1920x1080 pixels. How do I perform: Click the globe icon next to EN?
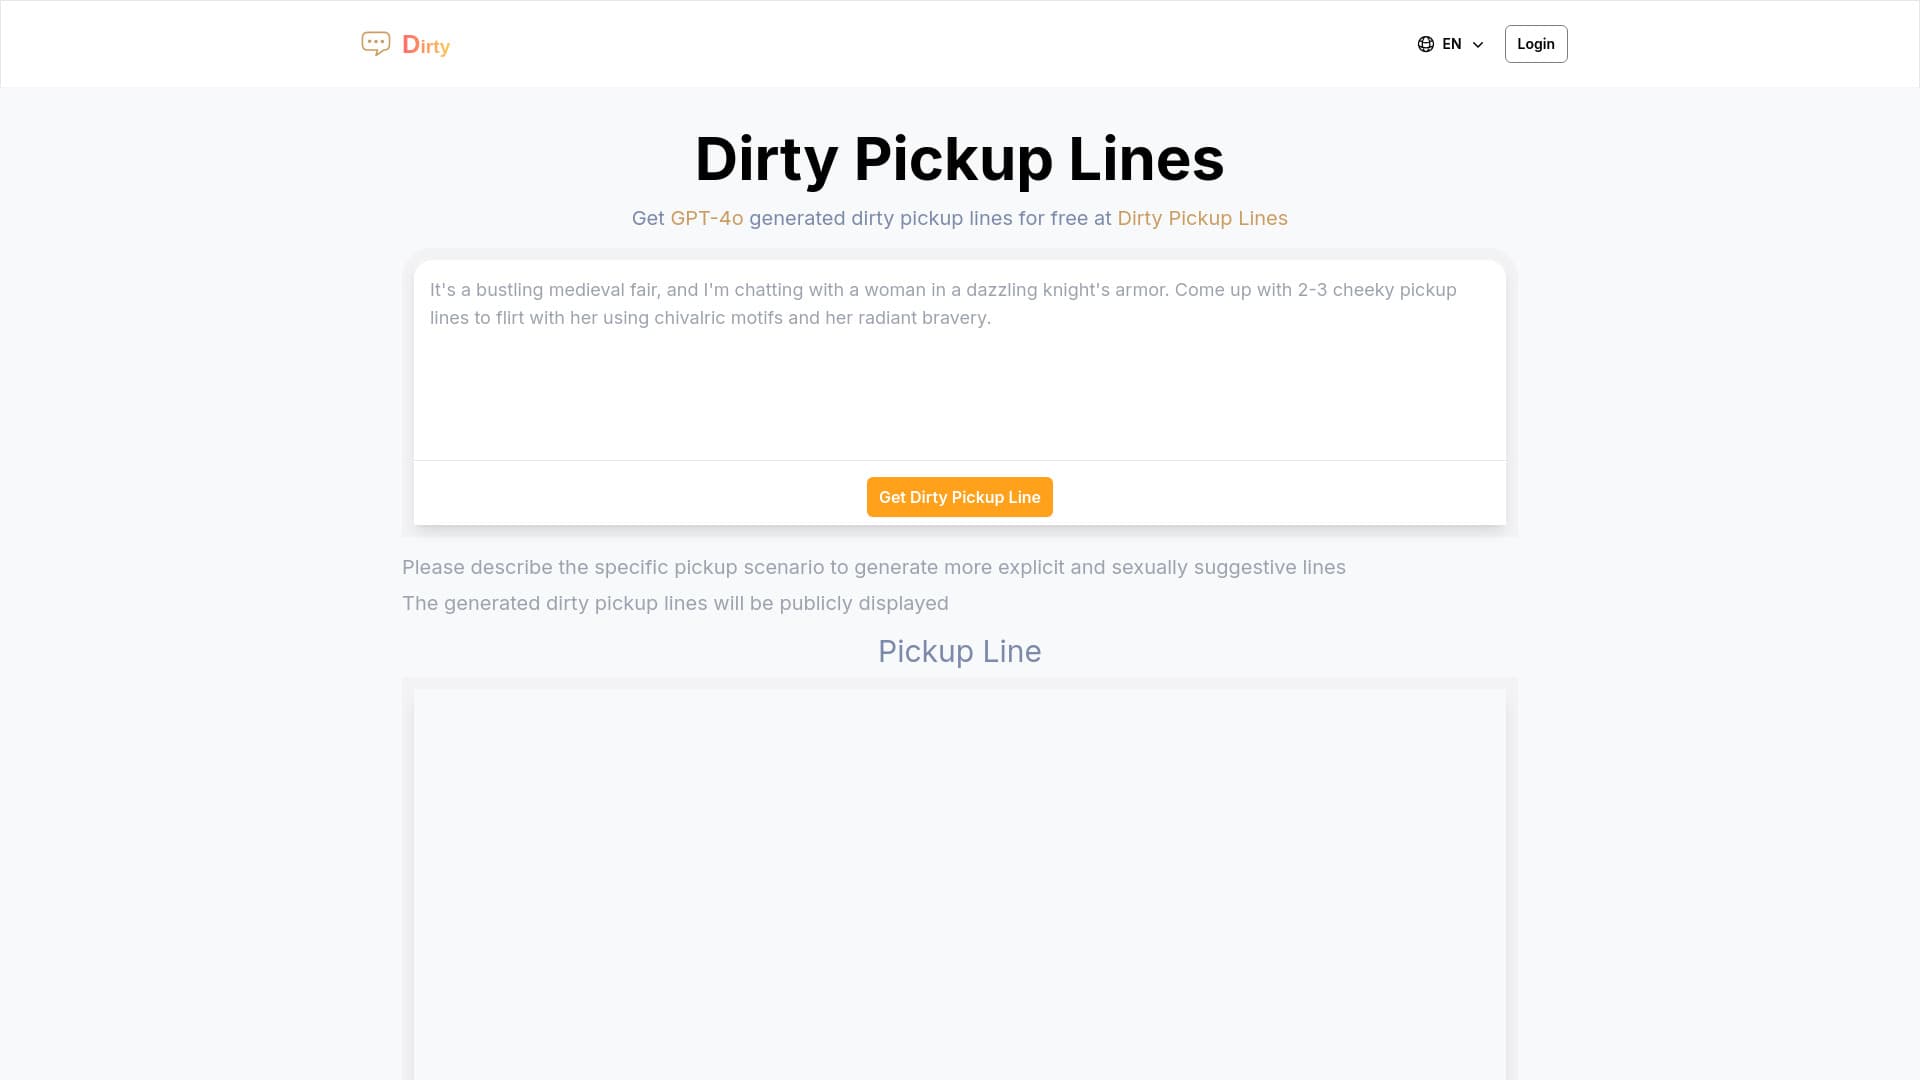click(x=1425, y=43)
